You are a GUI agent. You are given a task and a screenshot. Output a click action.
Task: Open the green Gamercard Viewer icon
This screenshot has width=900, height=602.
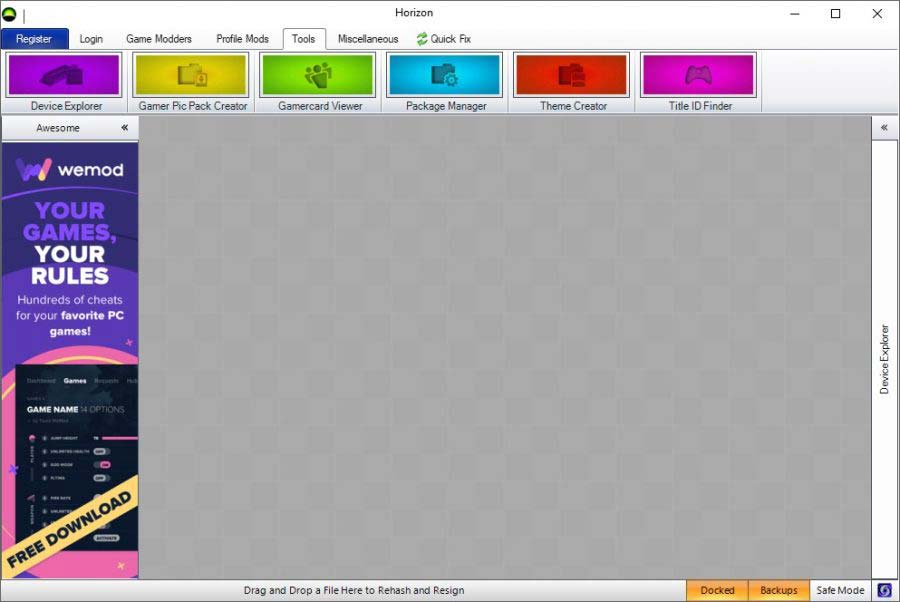(x=317, y=75)
